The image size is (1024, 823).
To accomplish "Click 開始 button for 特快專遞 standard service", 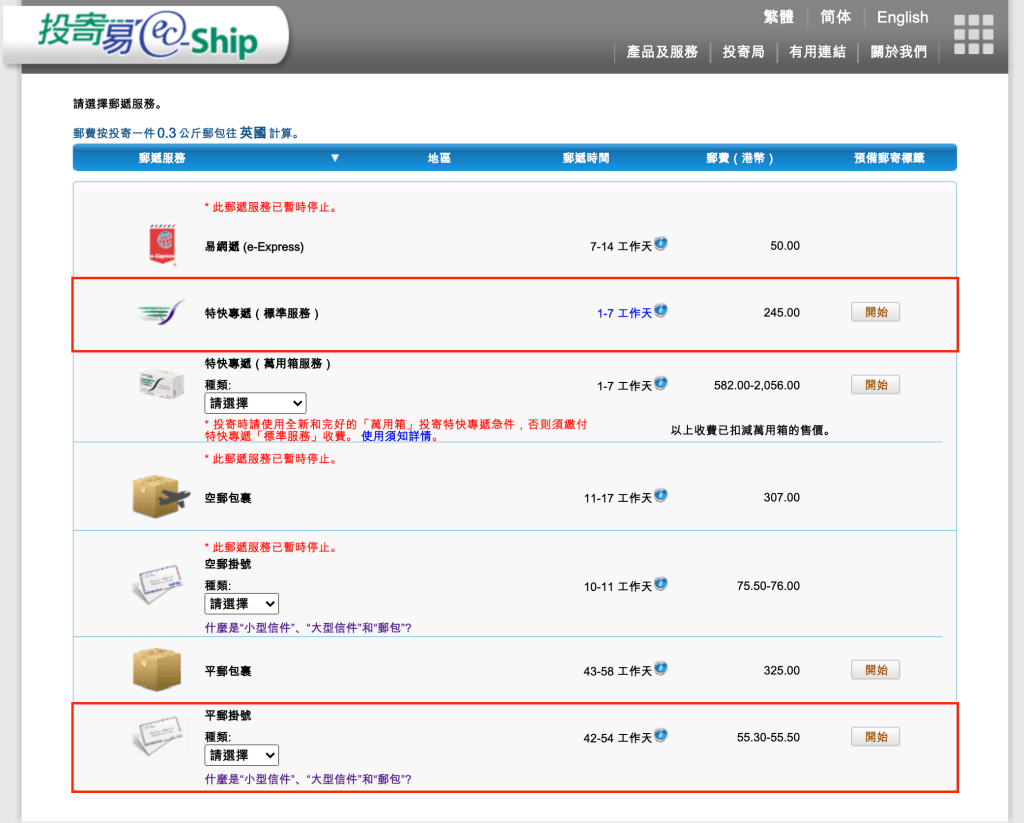I will pyautogui.click(x=875, y=312).
